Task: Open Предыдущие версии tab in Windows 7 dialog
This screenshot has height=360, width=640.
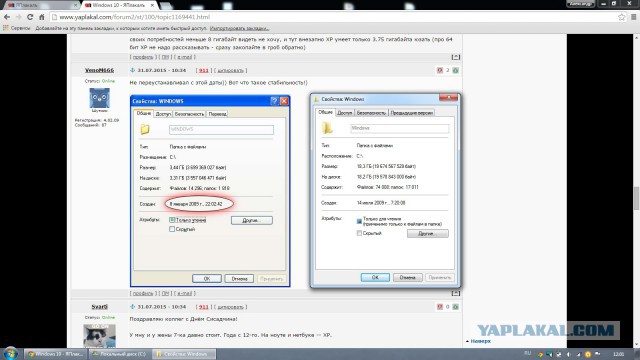Action: pyautogui.click(x=411, y=113)
